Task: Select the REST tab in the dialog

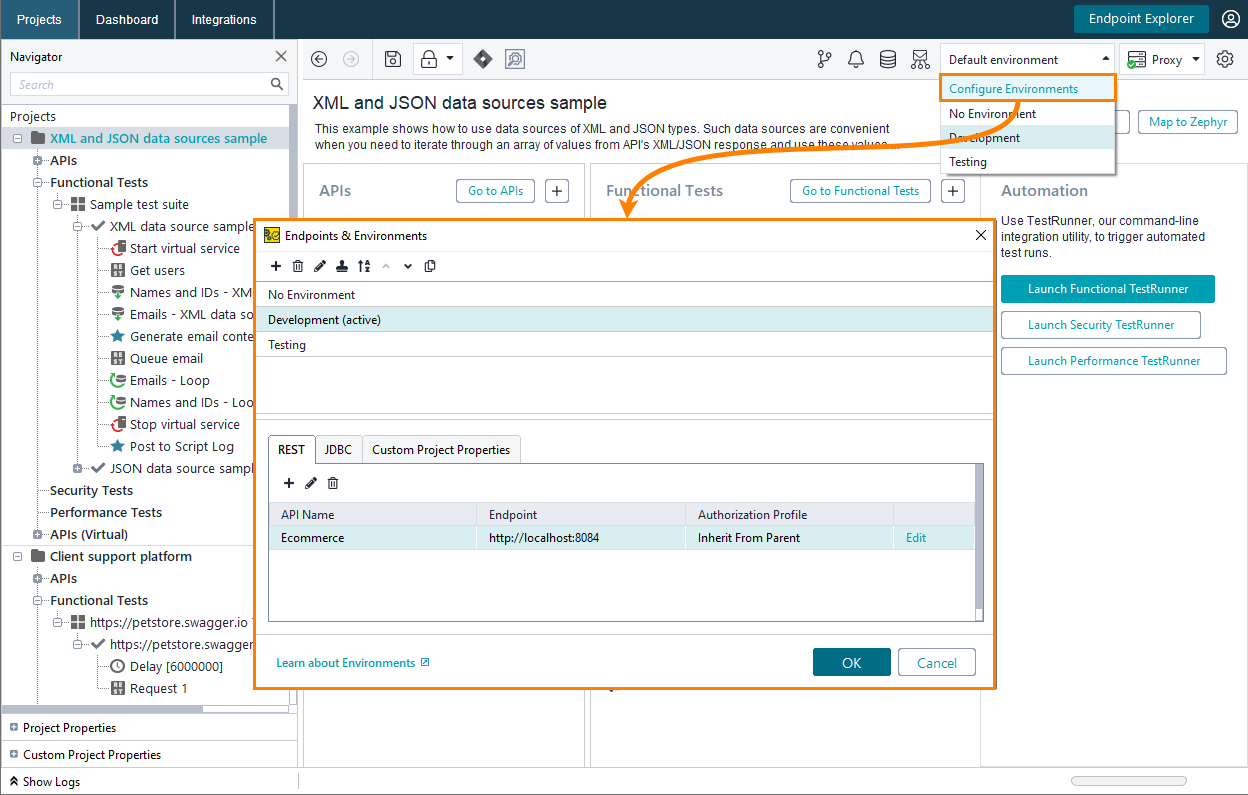Action: pos(292,450)
